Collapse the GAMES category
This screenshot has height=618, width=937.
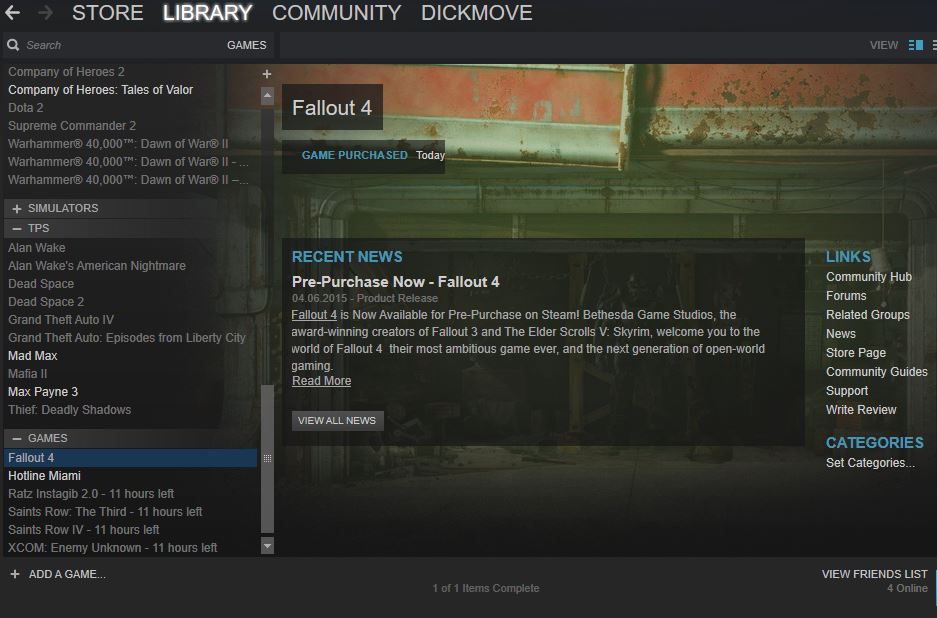point(17,438)
